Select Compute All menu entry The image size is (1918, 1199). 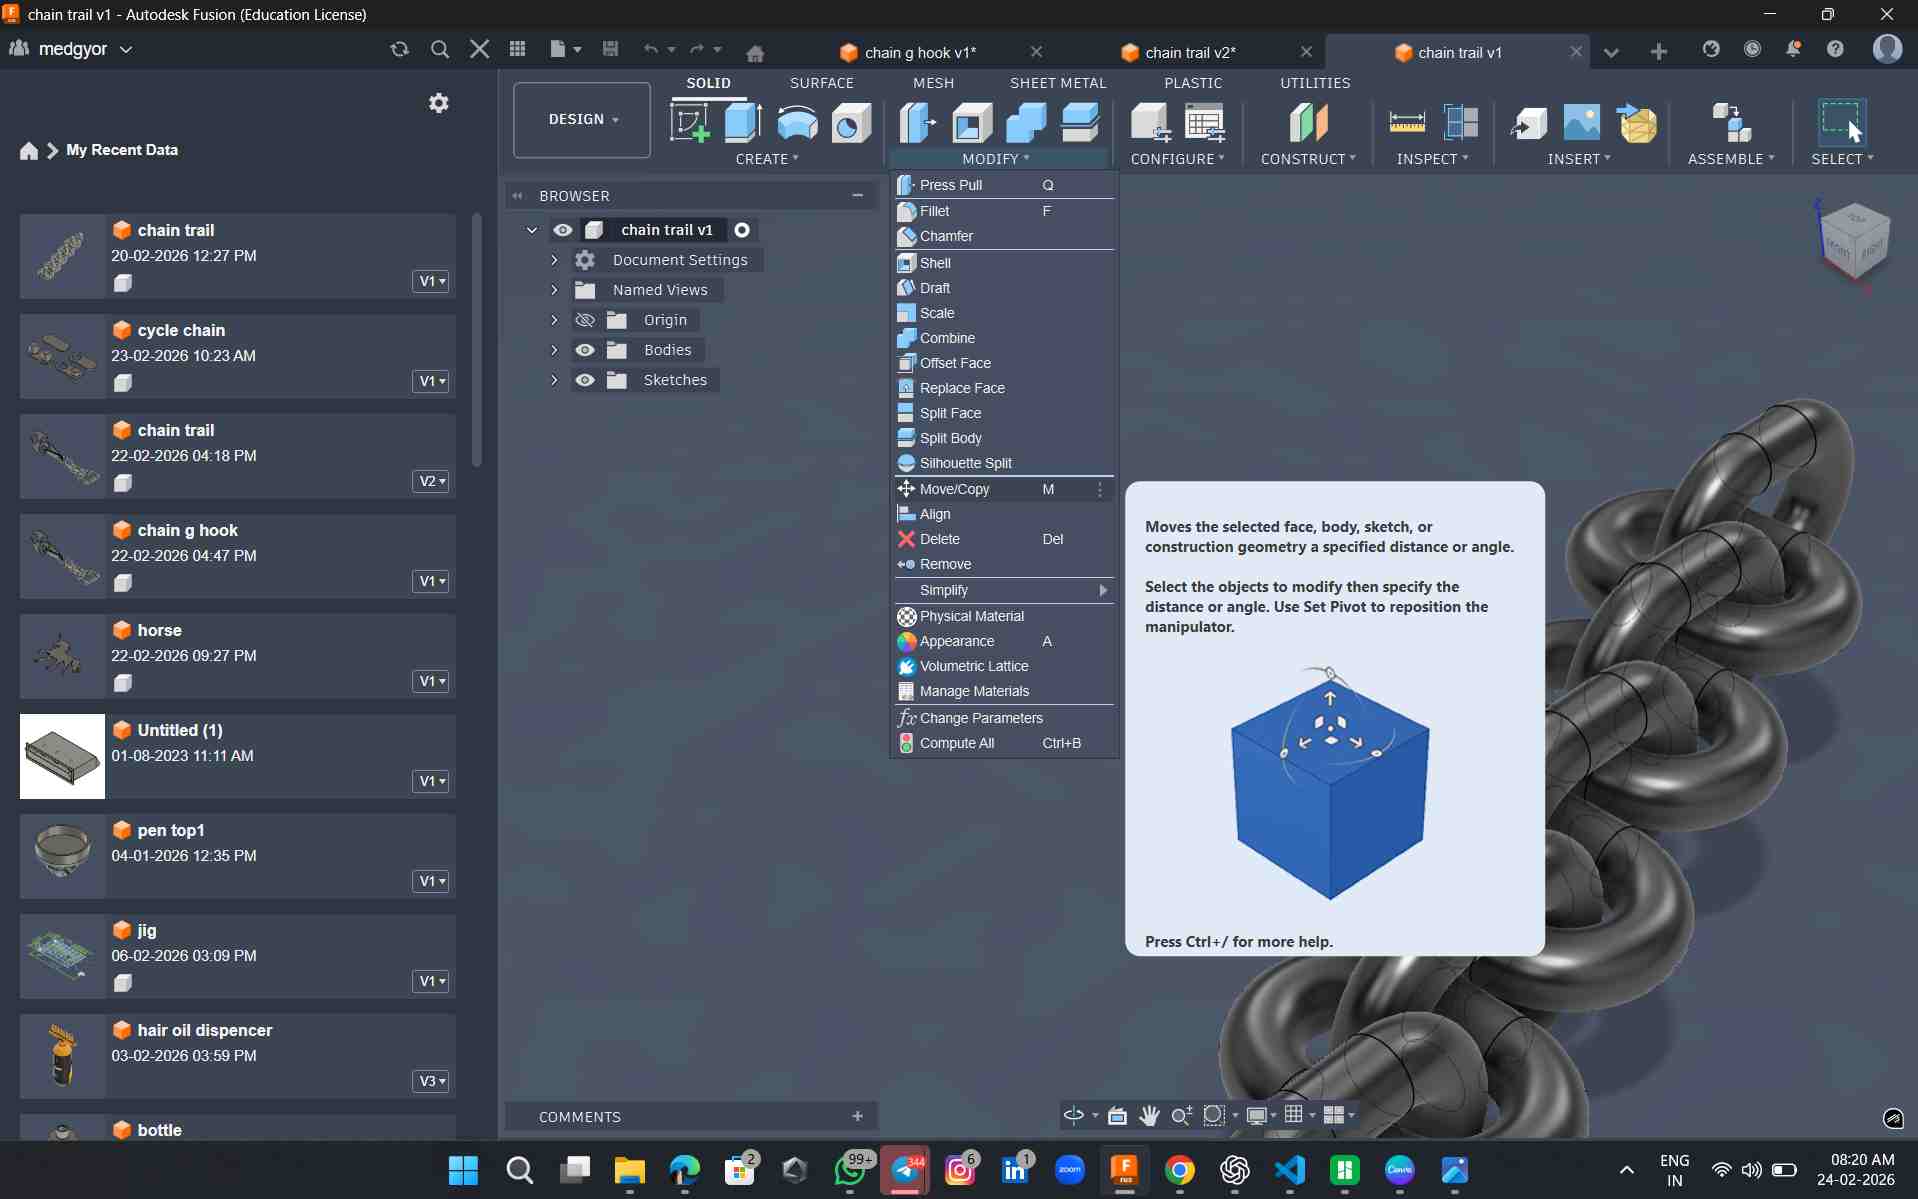pyautogui.click(x=1003, y=743)
